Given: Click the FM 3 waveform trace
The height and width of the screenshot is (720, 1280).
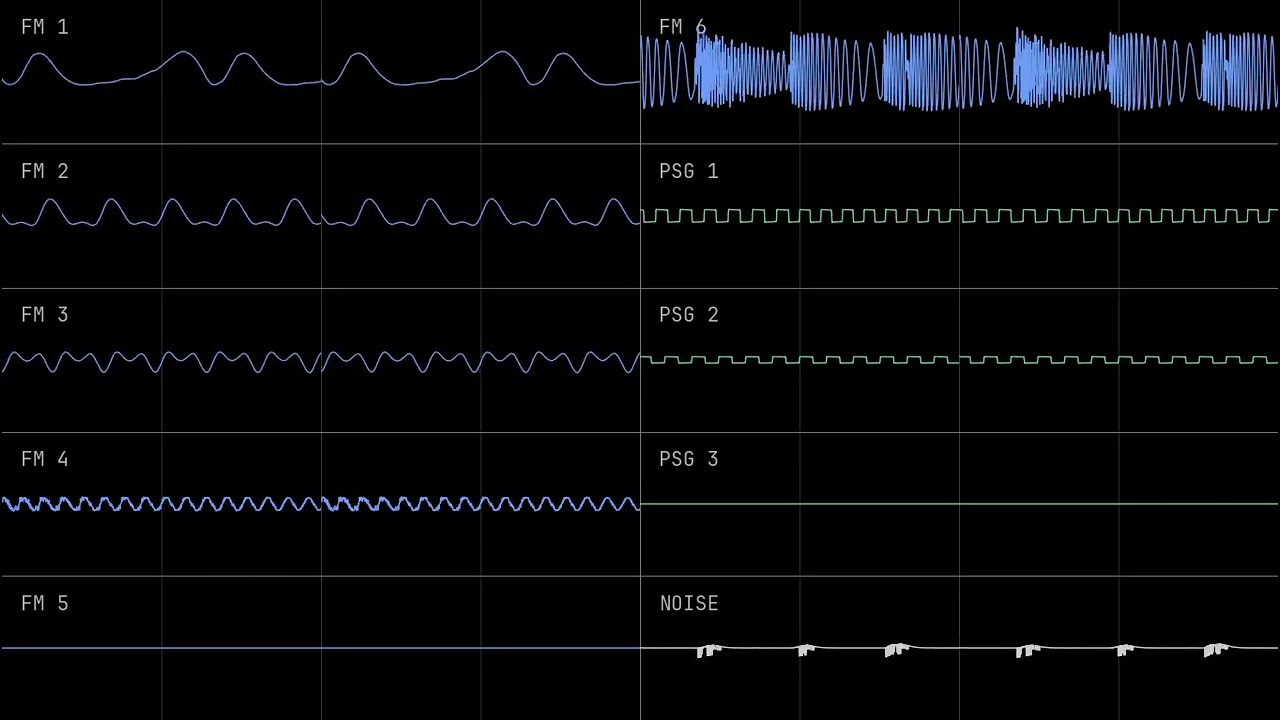Looking at the screenshot, I should point(320,361).
